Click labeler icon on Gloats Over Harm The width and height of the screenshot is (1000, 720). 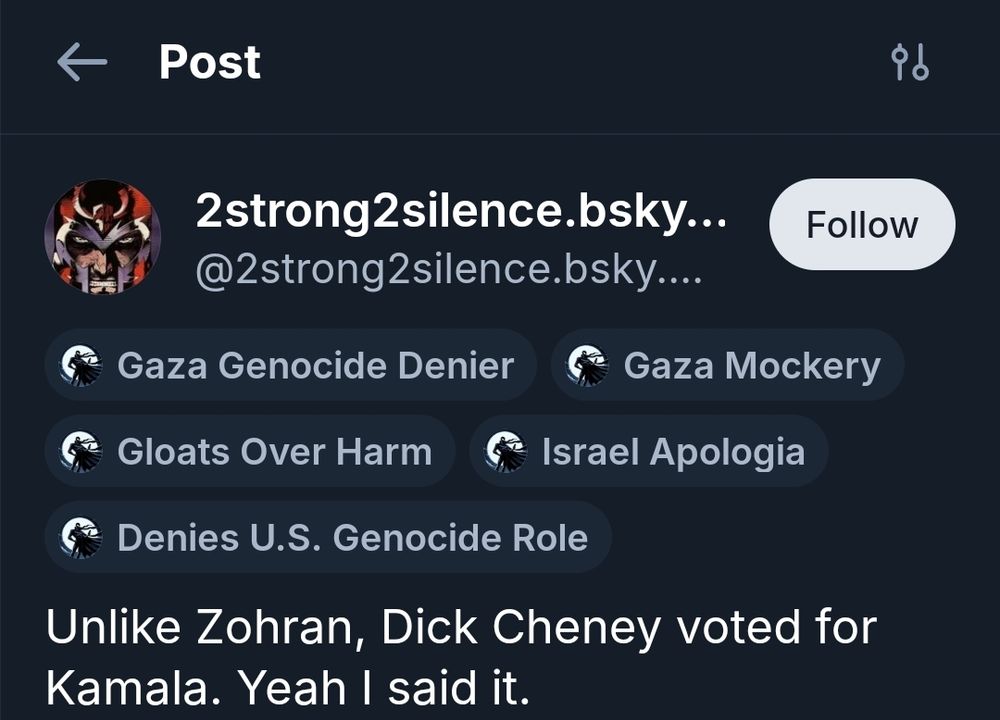(81, 452)
